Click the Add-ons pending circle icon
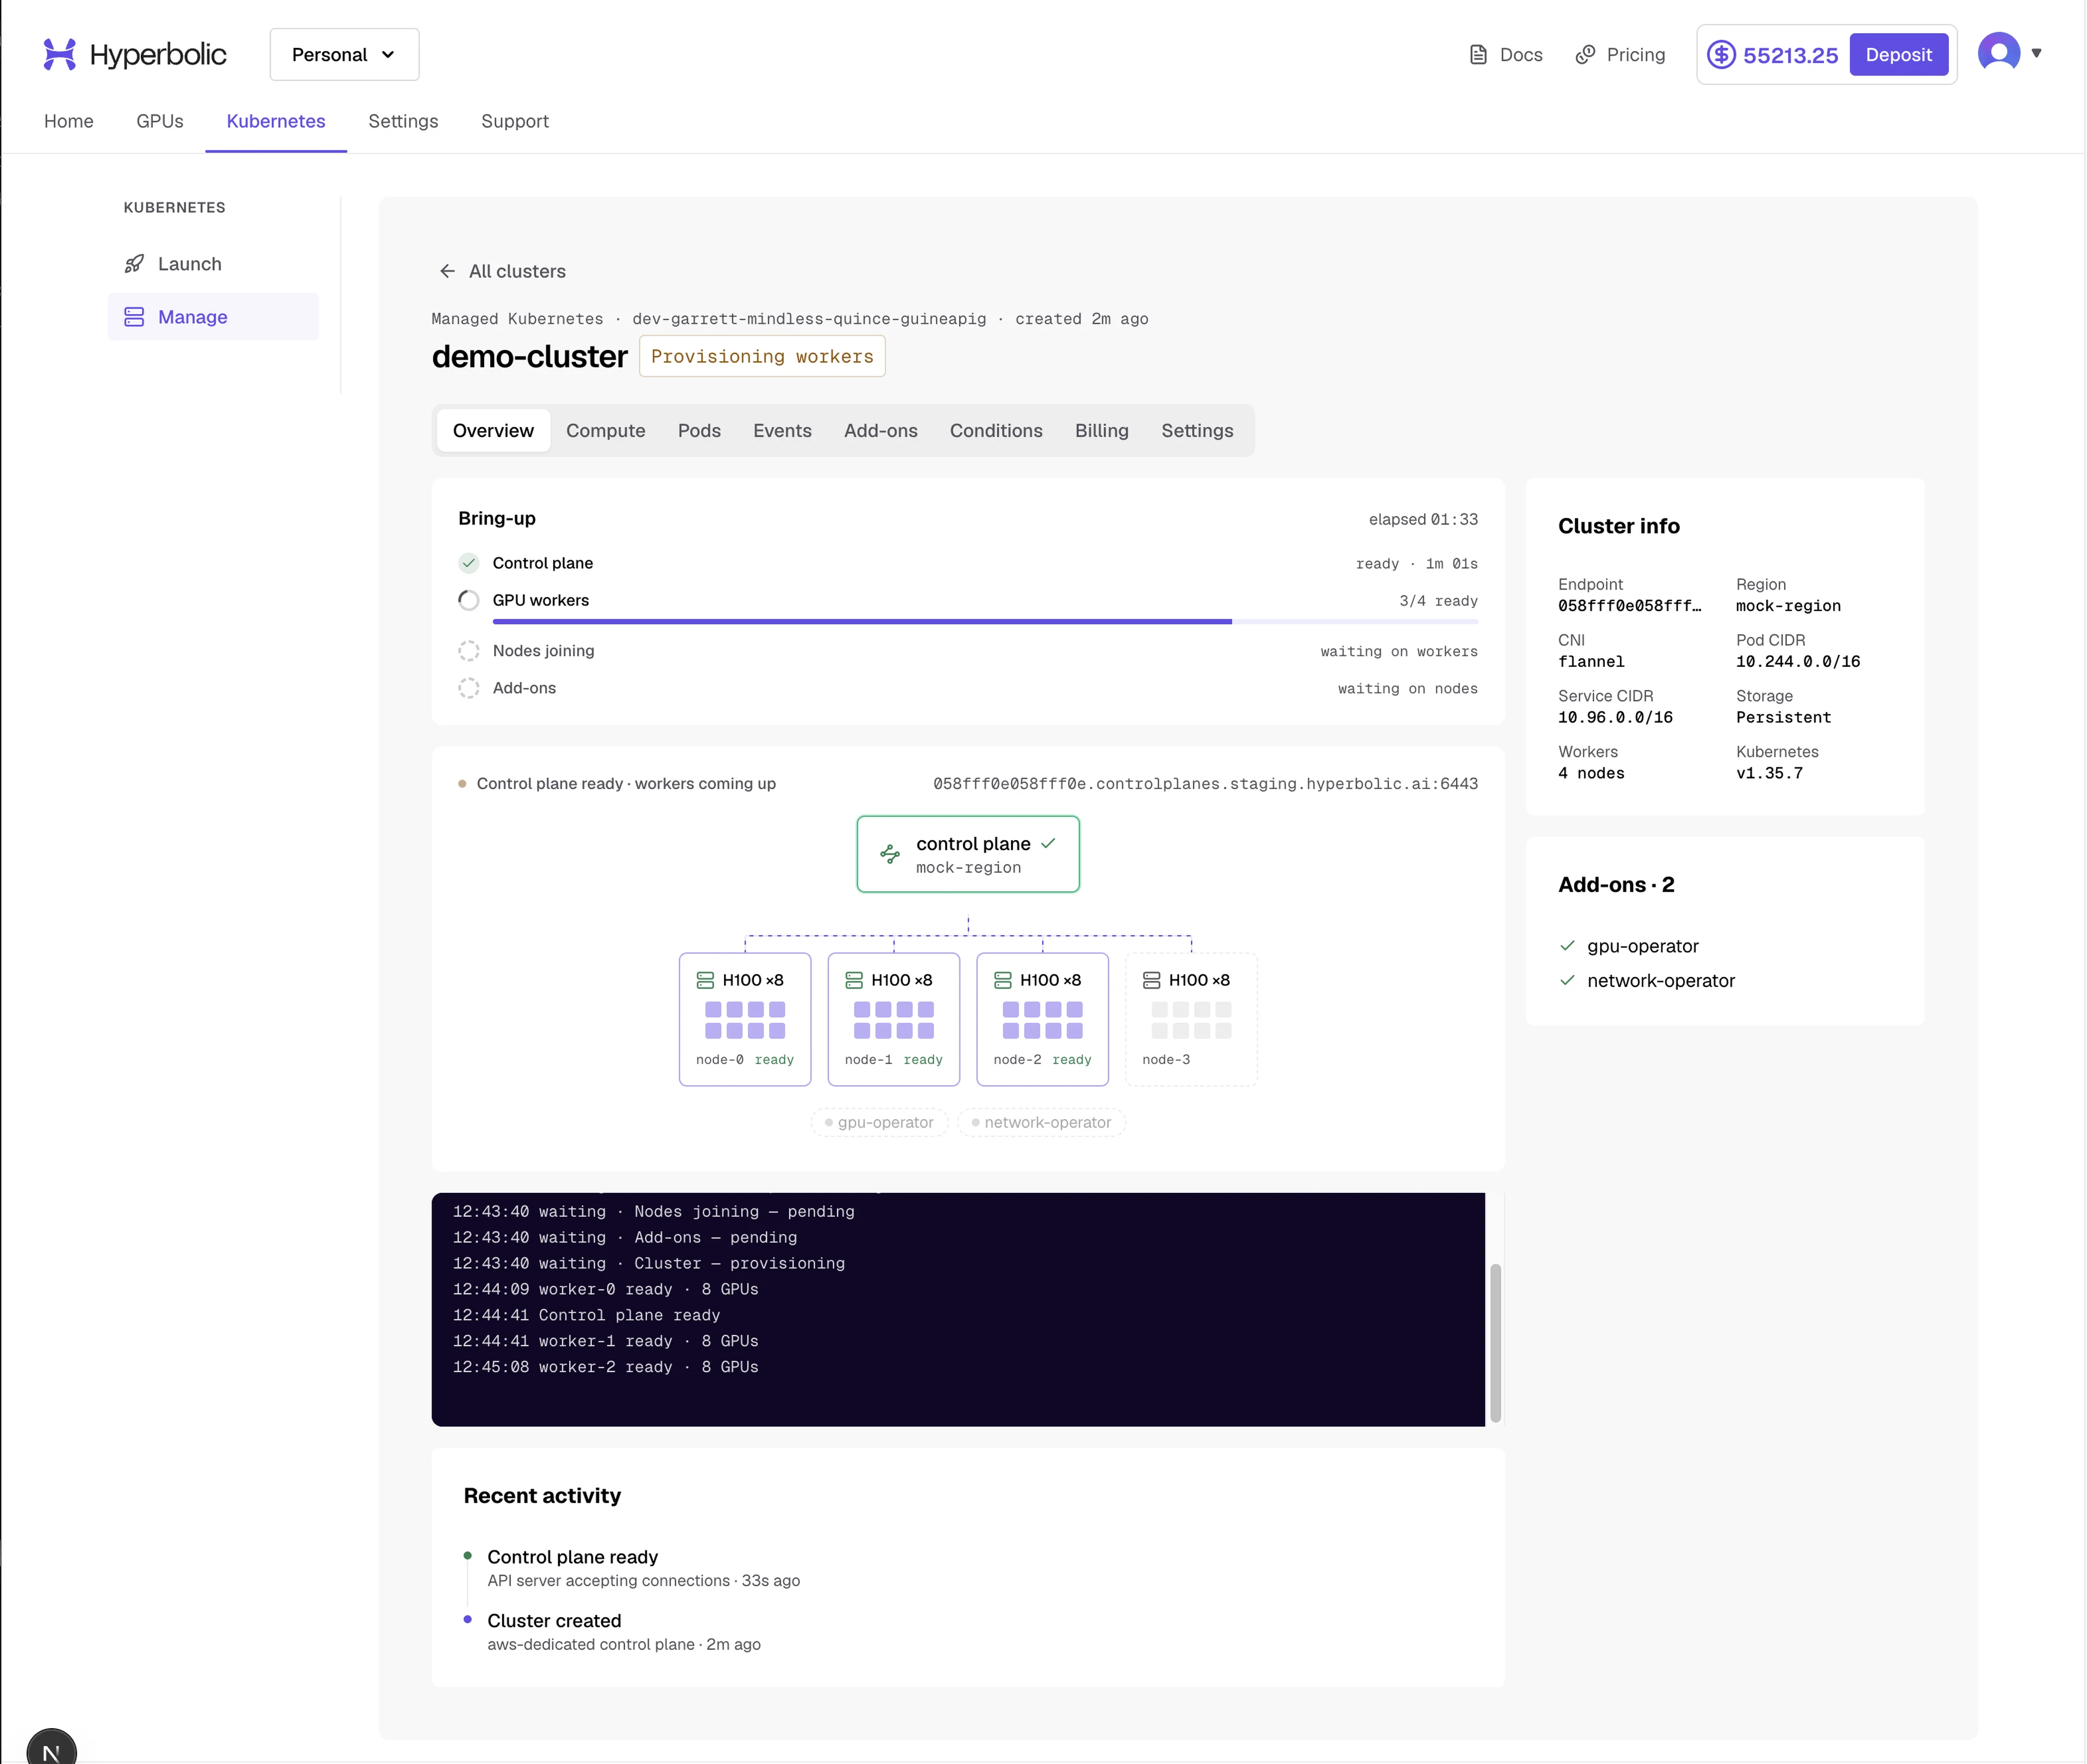 pyautogui.click(x=468, y=688)
